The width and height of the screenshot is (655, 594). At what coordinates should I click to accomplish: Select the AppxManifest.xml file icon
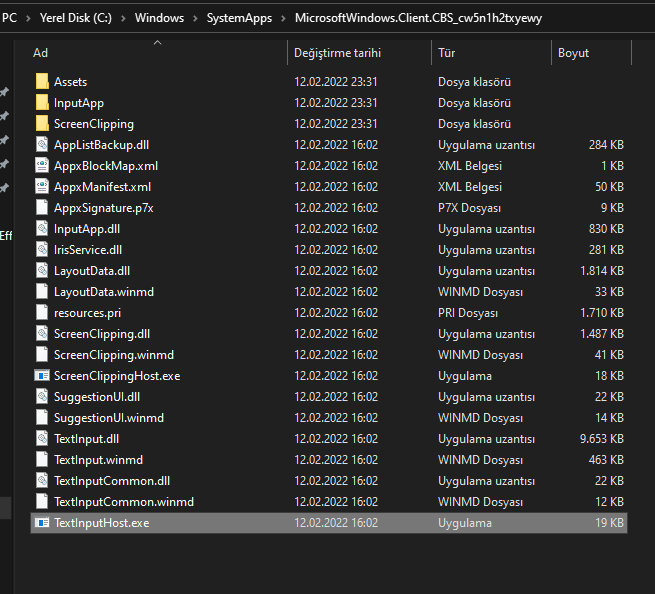pos(42,186)
